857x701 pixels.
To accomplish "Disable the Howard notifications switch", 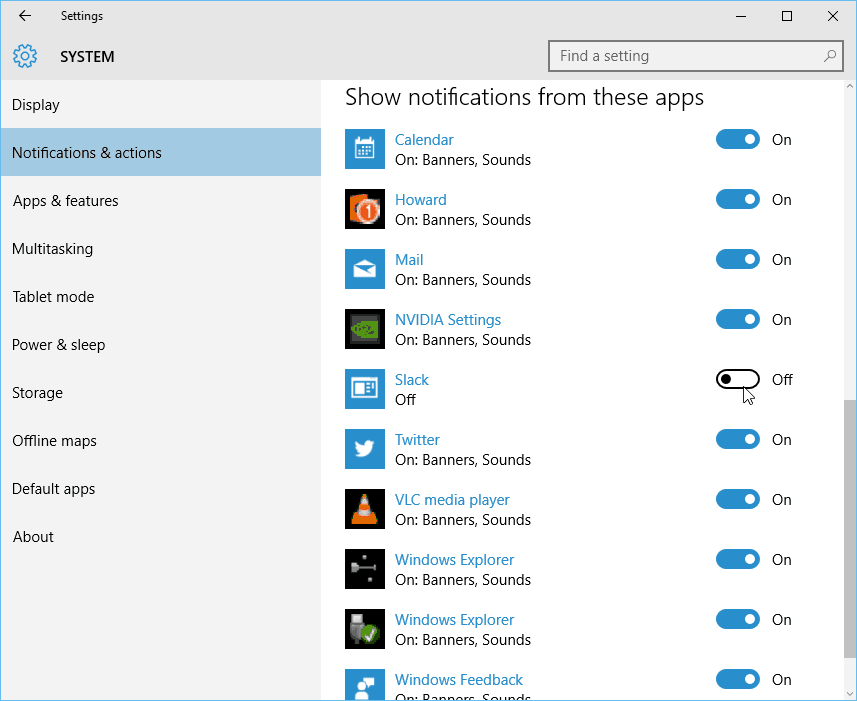I will pos(738,199).
